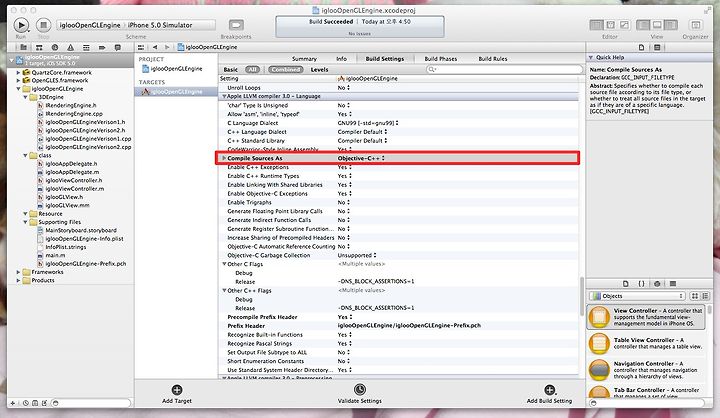The height and width of the screenshot is (418, 720).
Task: Open the Organizer window
Action: [x=696, y=25]
